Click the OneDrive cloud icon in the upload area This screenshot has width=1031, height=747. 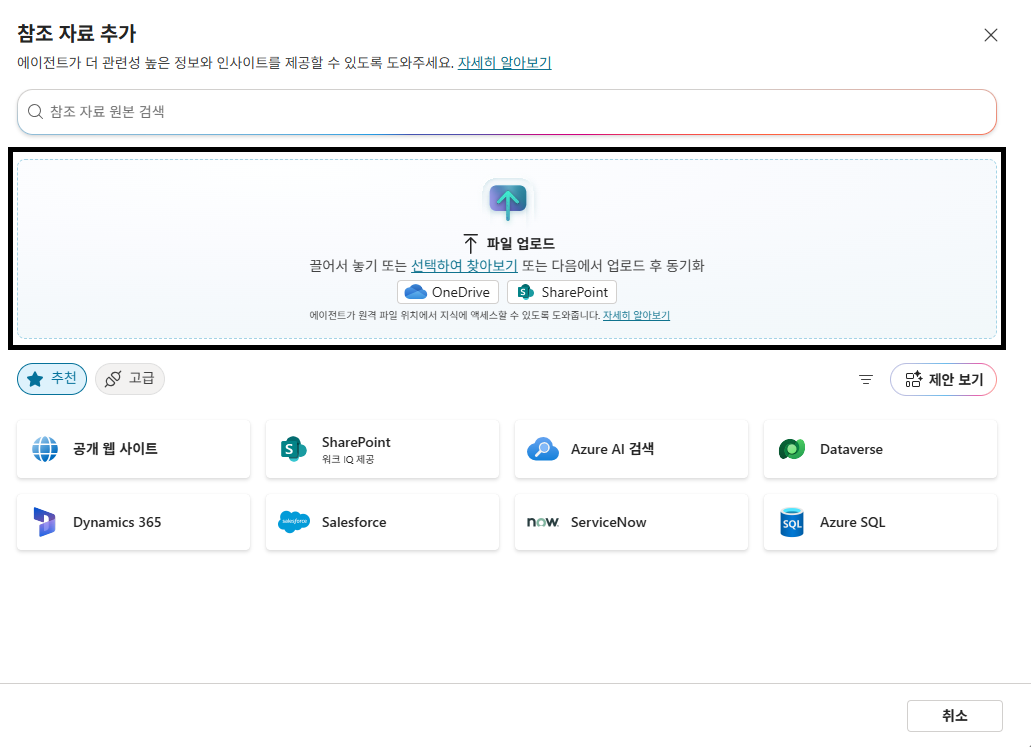(x=416, y=292)
